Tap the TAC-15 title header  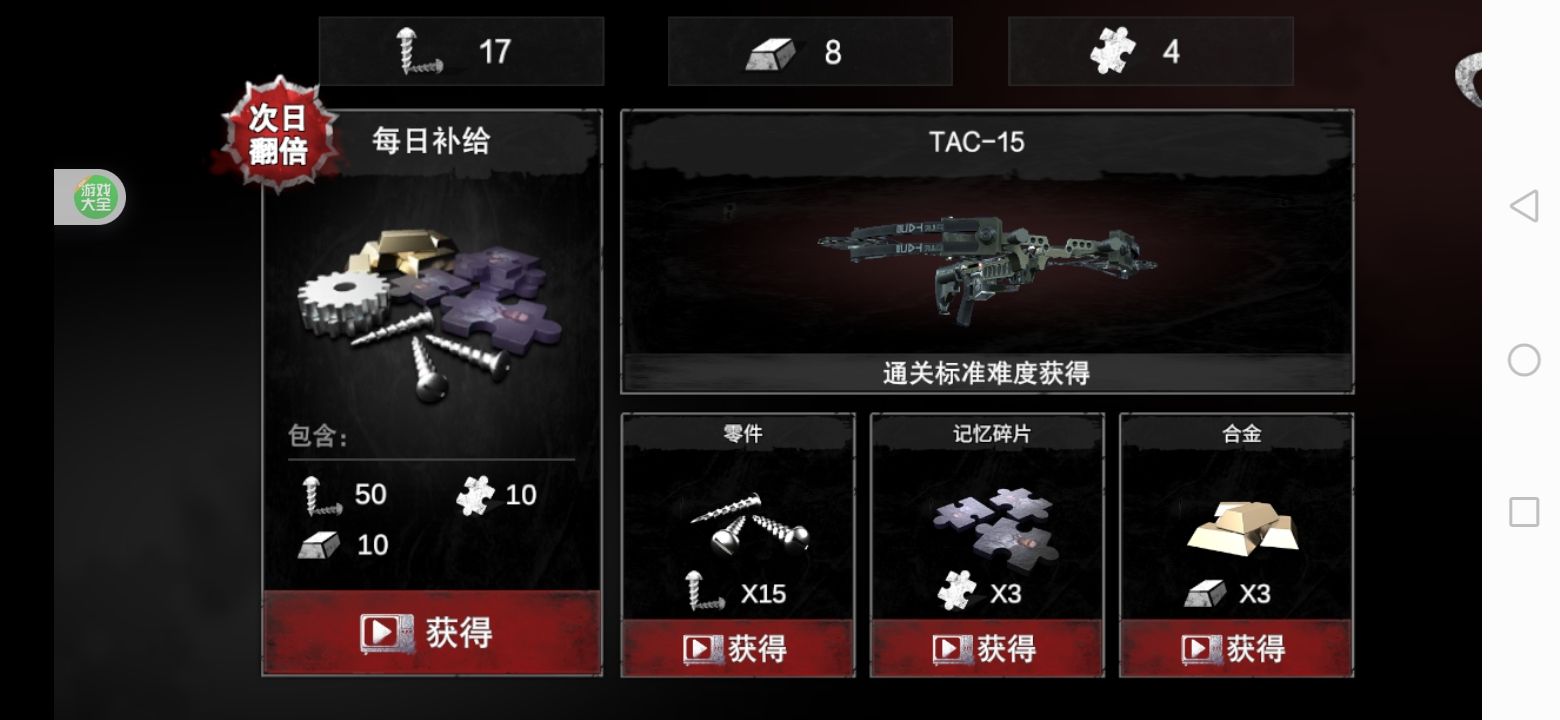click(x=977, y=142)
